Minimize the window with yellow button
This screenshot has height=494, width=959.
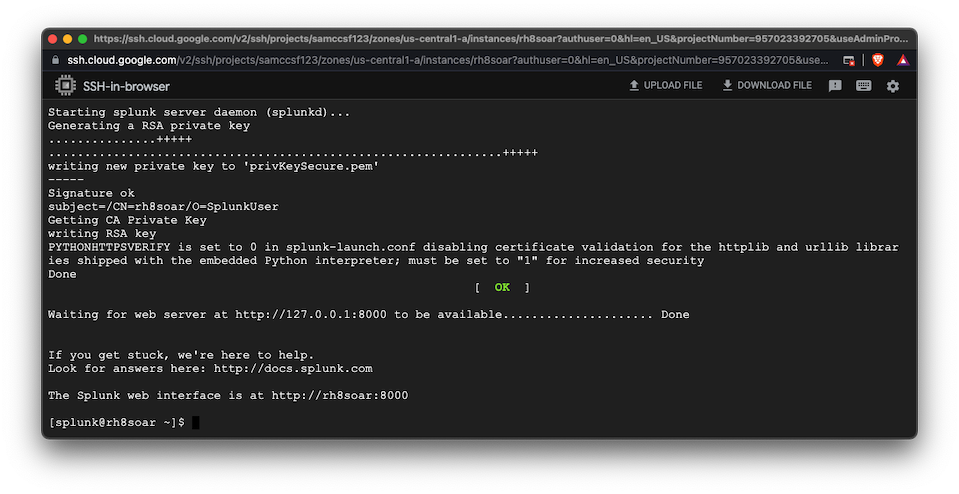click(x=67, y=39)
